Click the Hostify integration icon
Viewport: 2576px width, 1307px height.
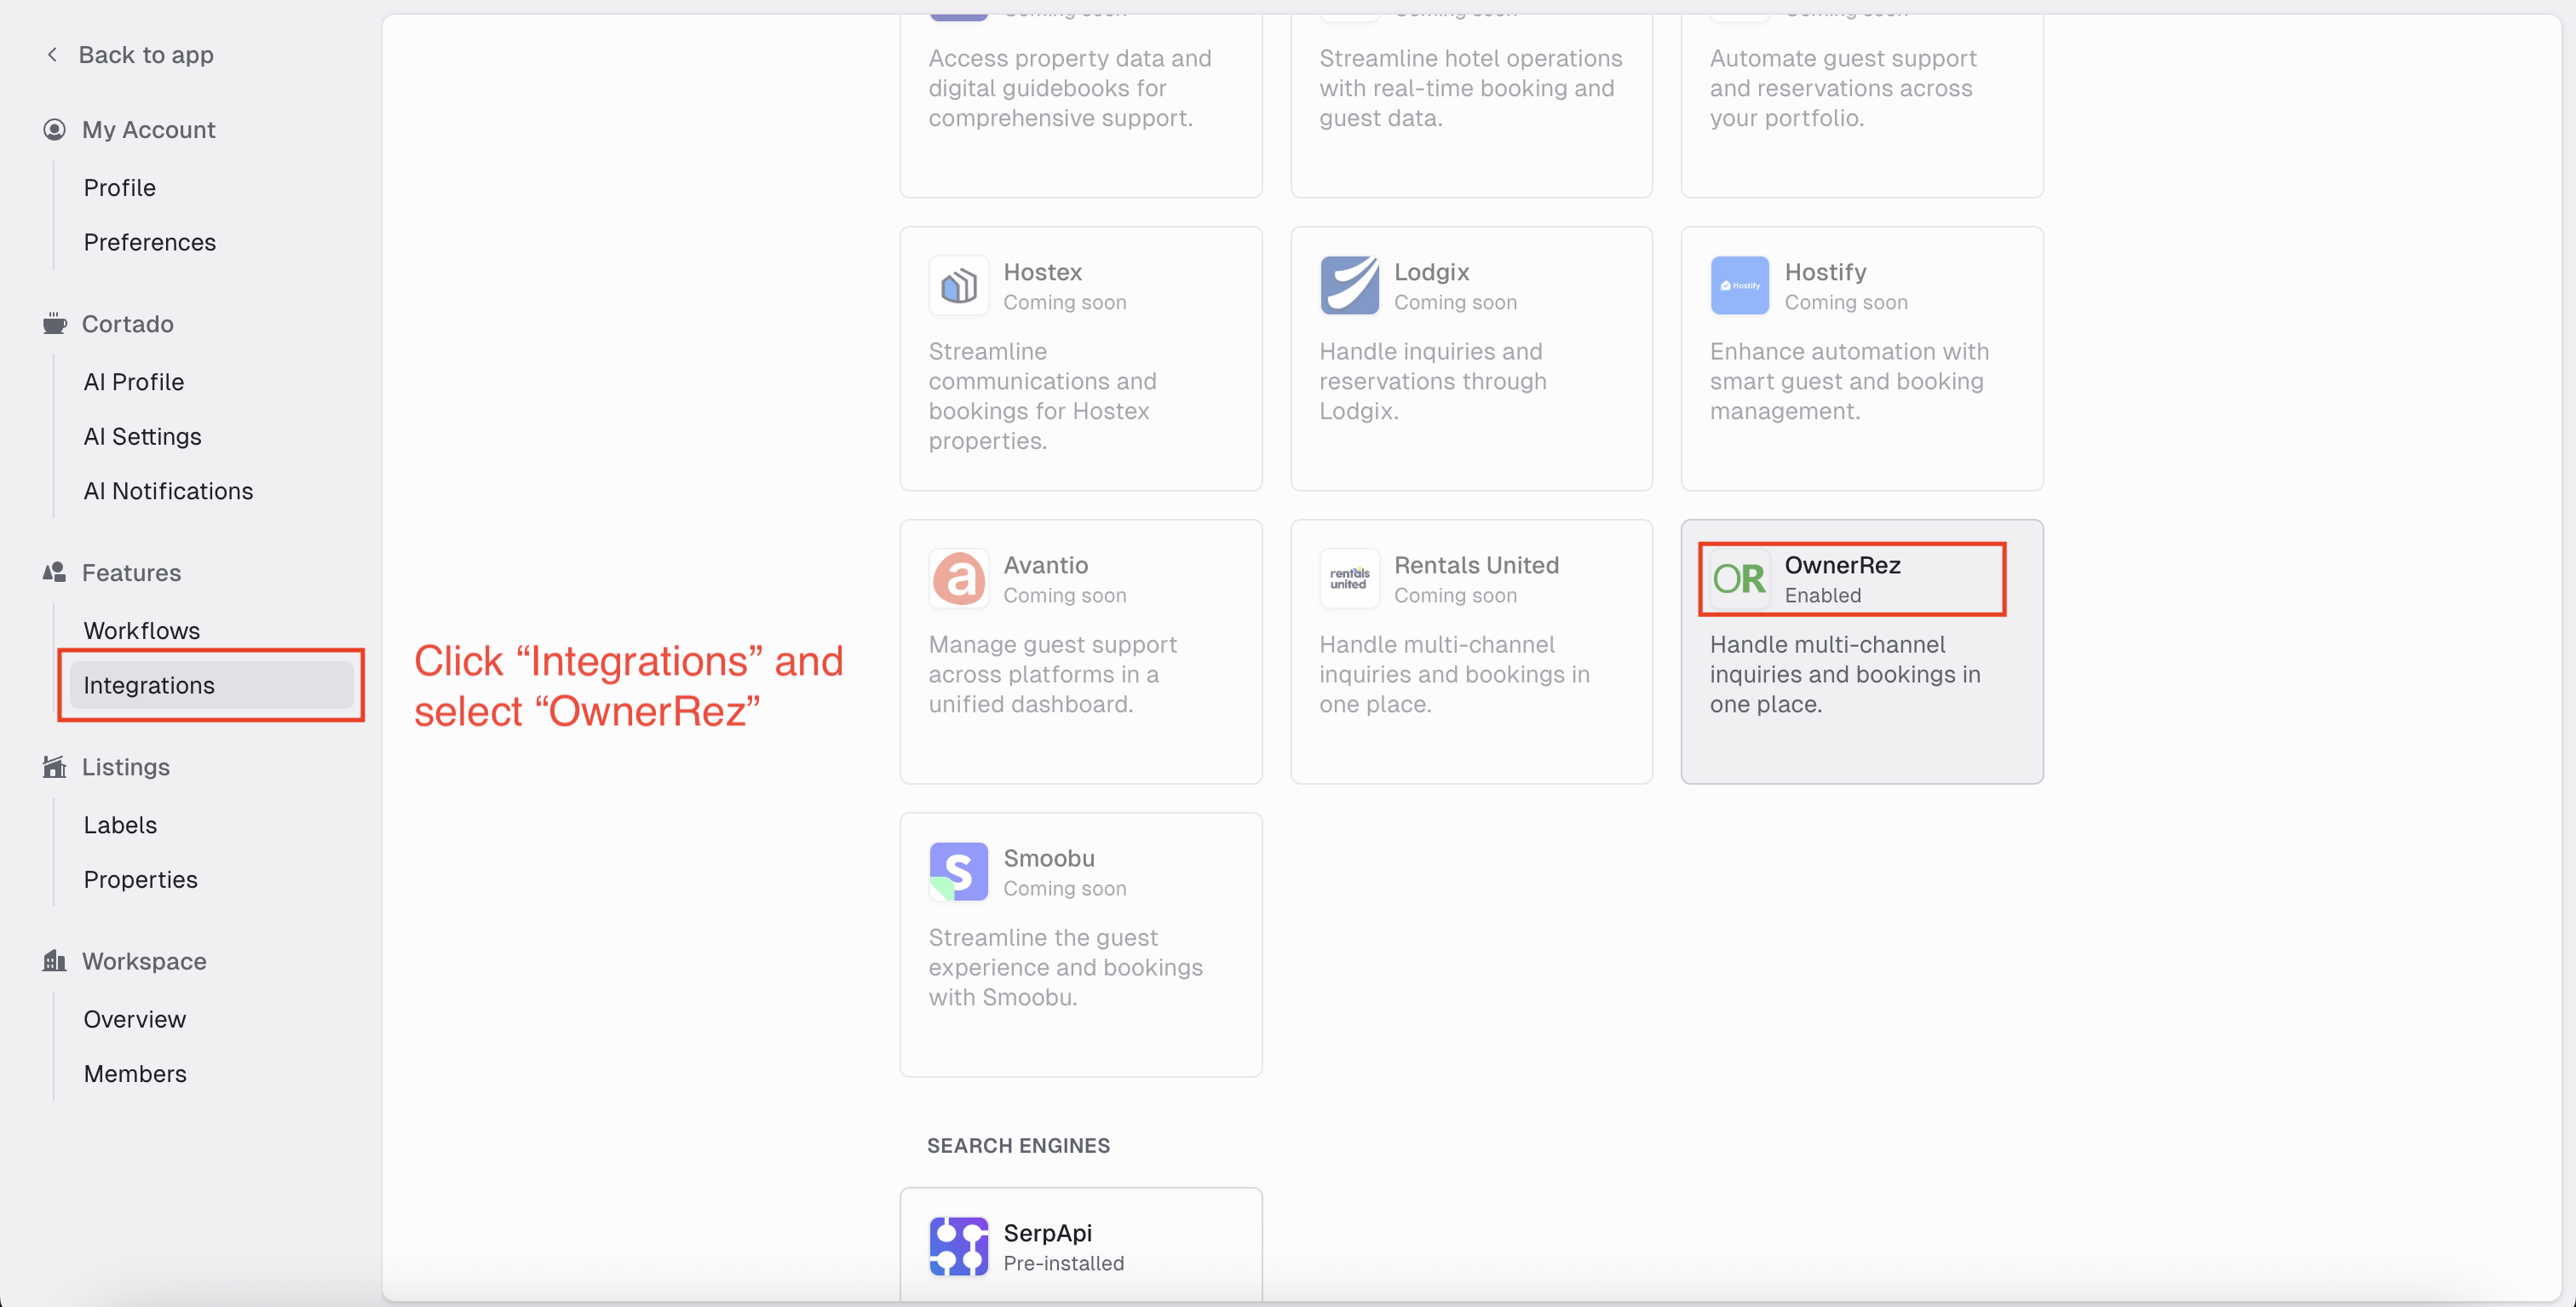[x=1739, y=285]
